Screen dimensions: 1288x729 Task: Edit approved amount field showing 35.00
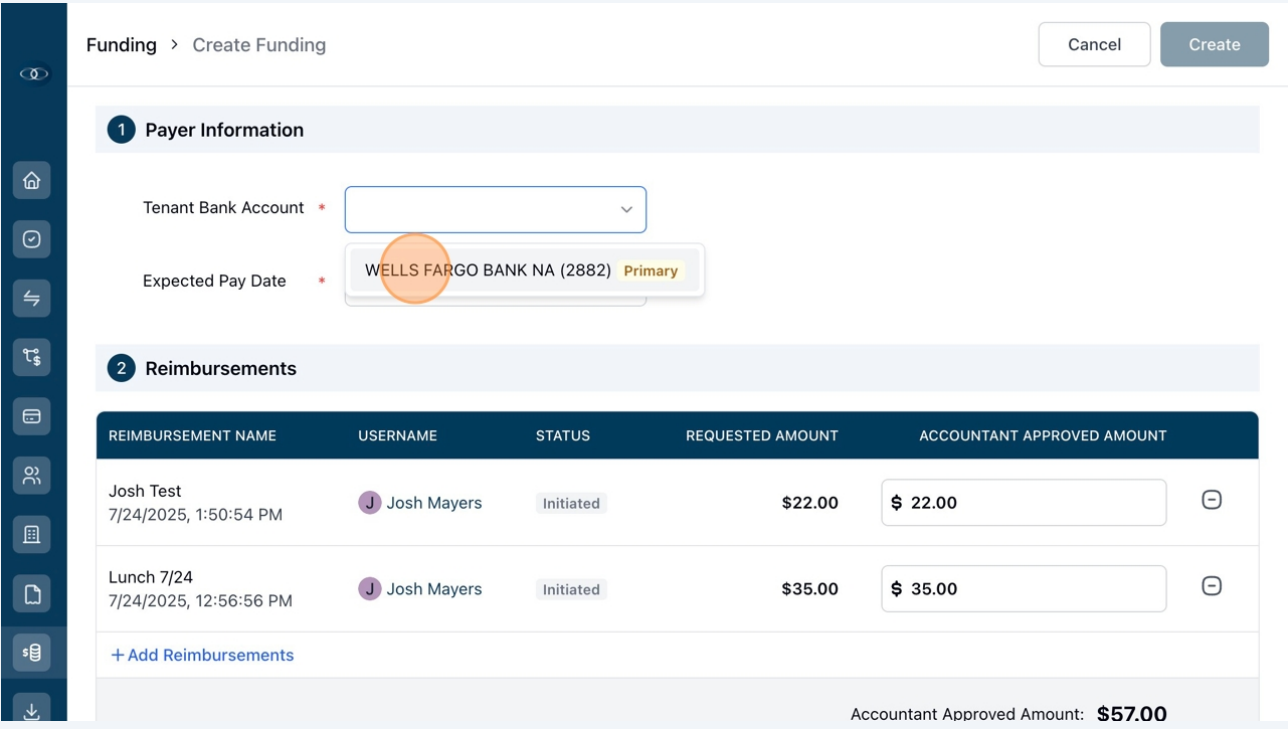point(1023,589)
